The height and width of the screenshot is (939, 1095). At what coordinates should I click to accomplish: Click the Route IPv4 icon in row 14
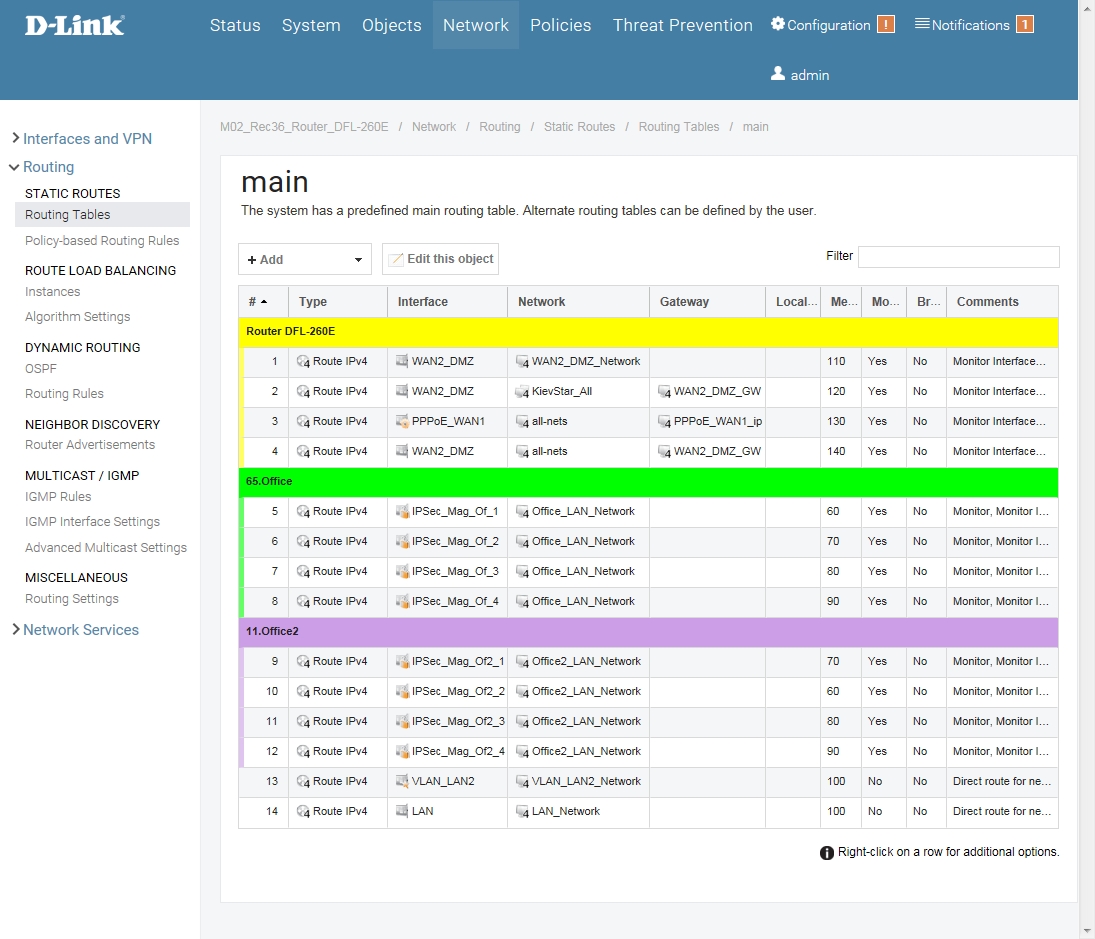point(304,811)
